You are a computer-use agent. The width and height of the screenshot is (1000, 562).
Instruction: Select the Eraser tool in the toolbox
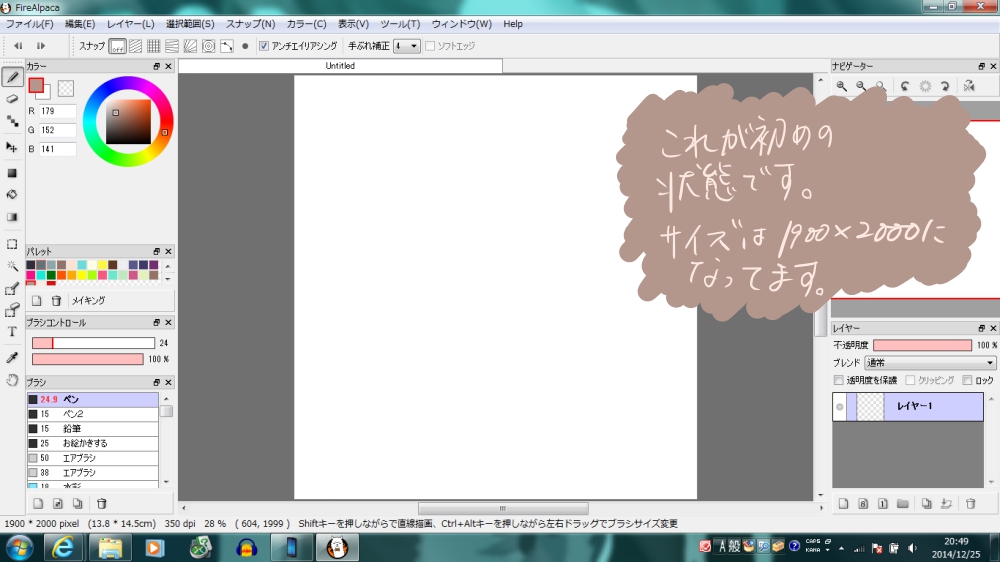[12, 98]
